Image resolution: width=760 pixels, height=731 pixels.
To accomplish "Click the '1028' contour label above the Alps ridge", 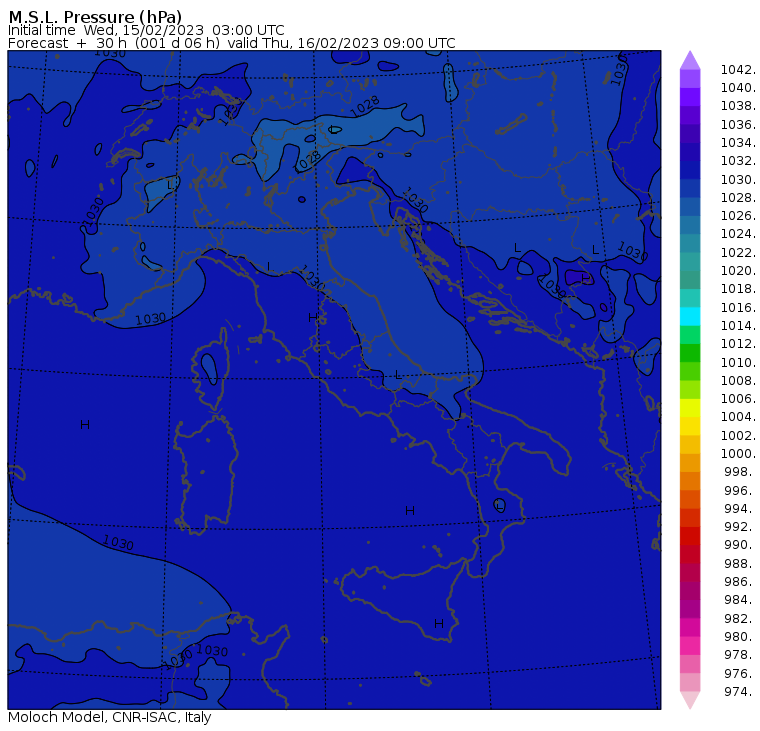I will pos(364,106).
